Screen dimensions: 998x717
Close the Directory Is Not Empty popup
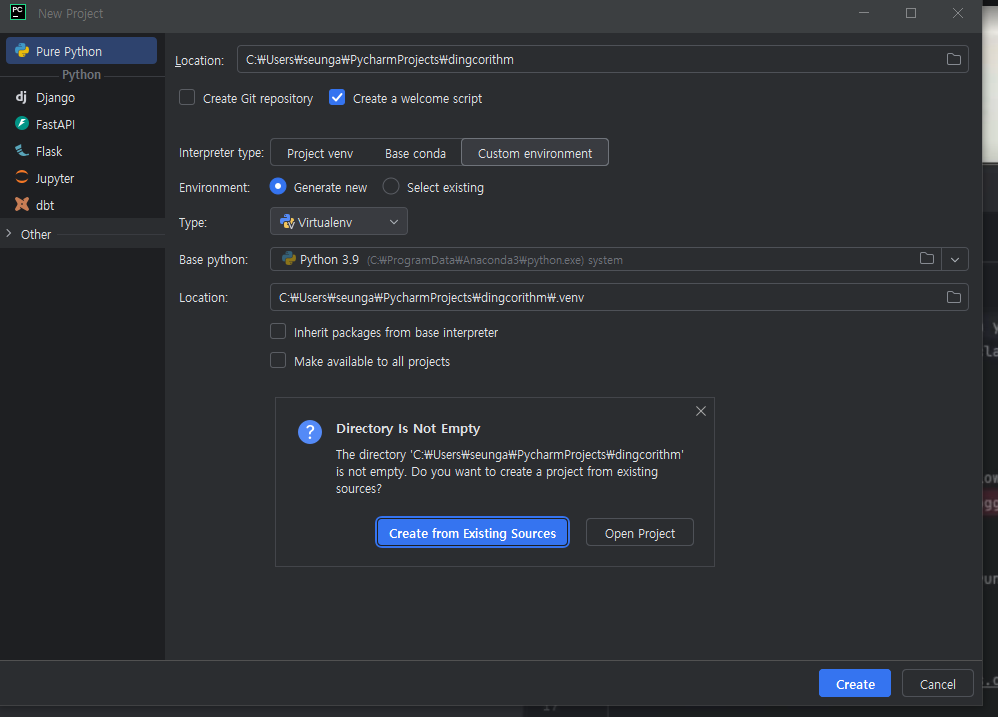(x=701, y=411)
